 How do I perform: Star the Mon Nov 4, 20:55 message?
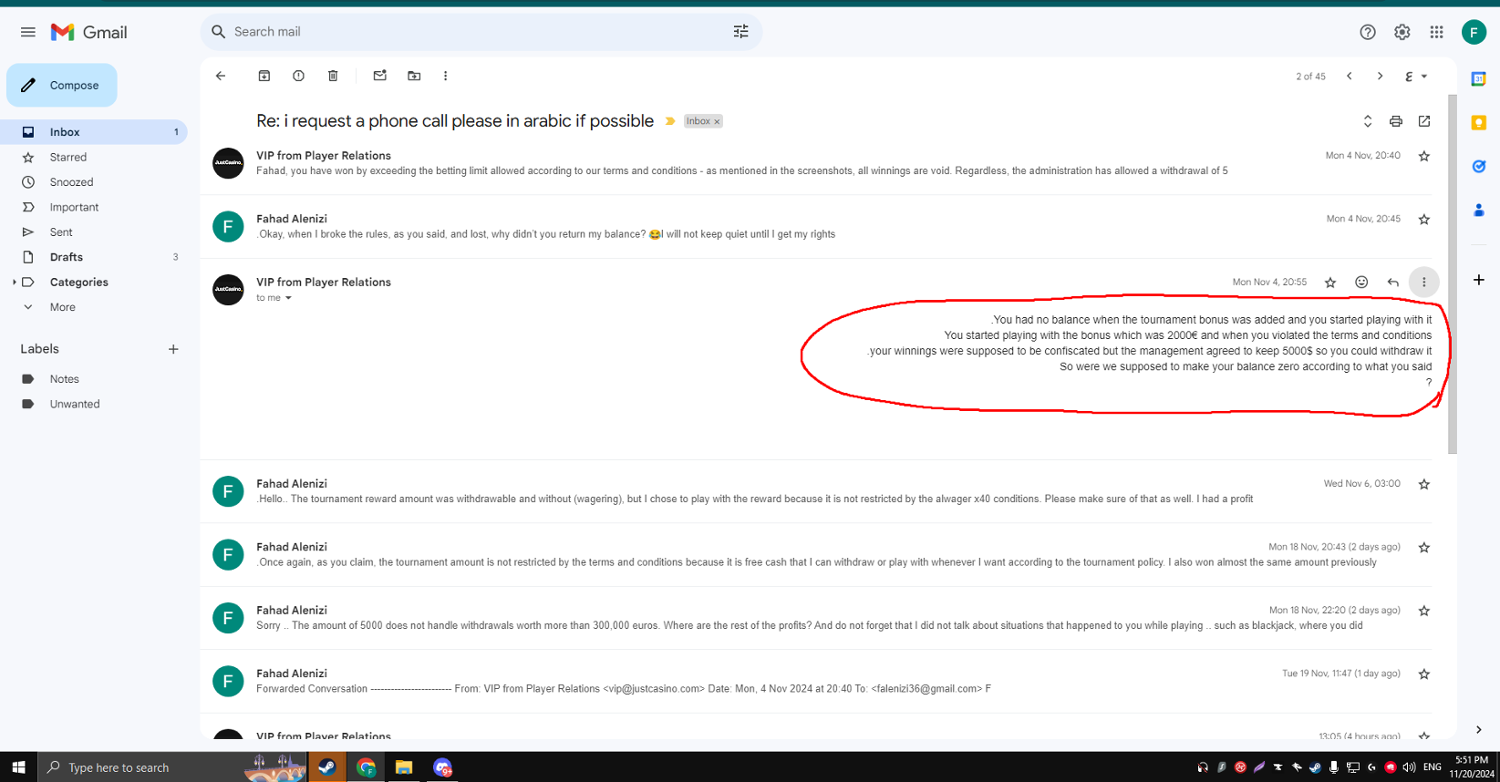click(x=1330, y=283)
